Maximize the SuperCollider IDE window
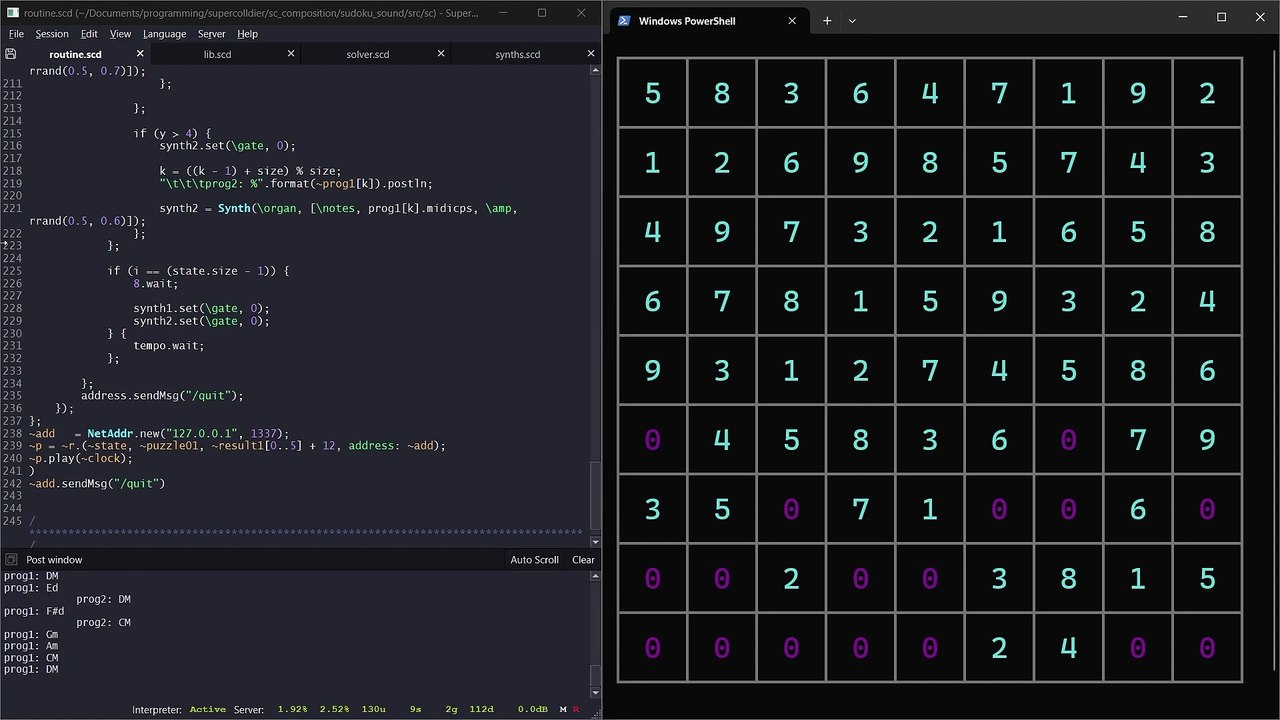The width and height of the screenshot is (1280, 720). [x=541, y=13]
